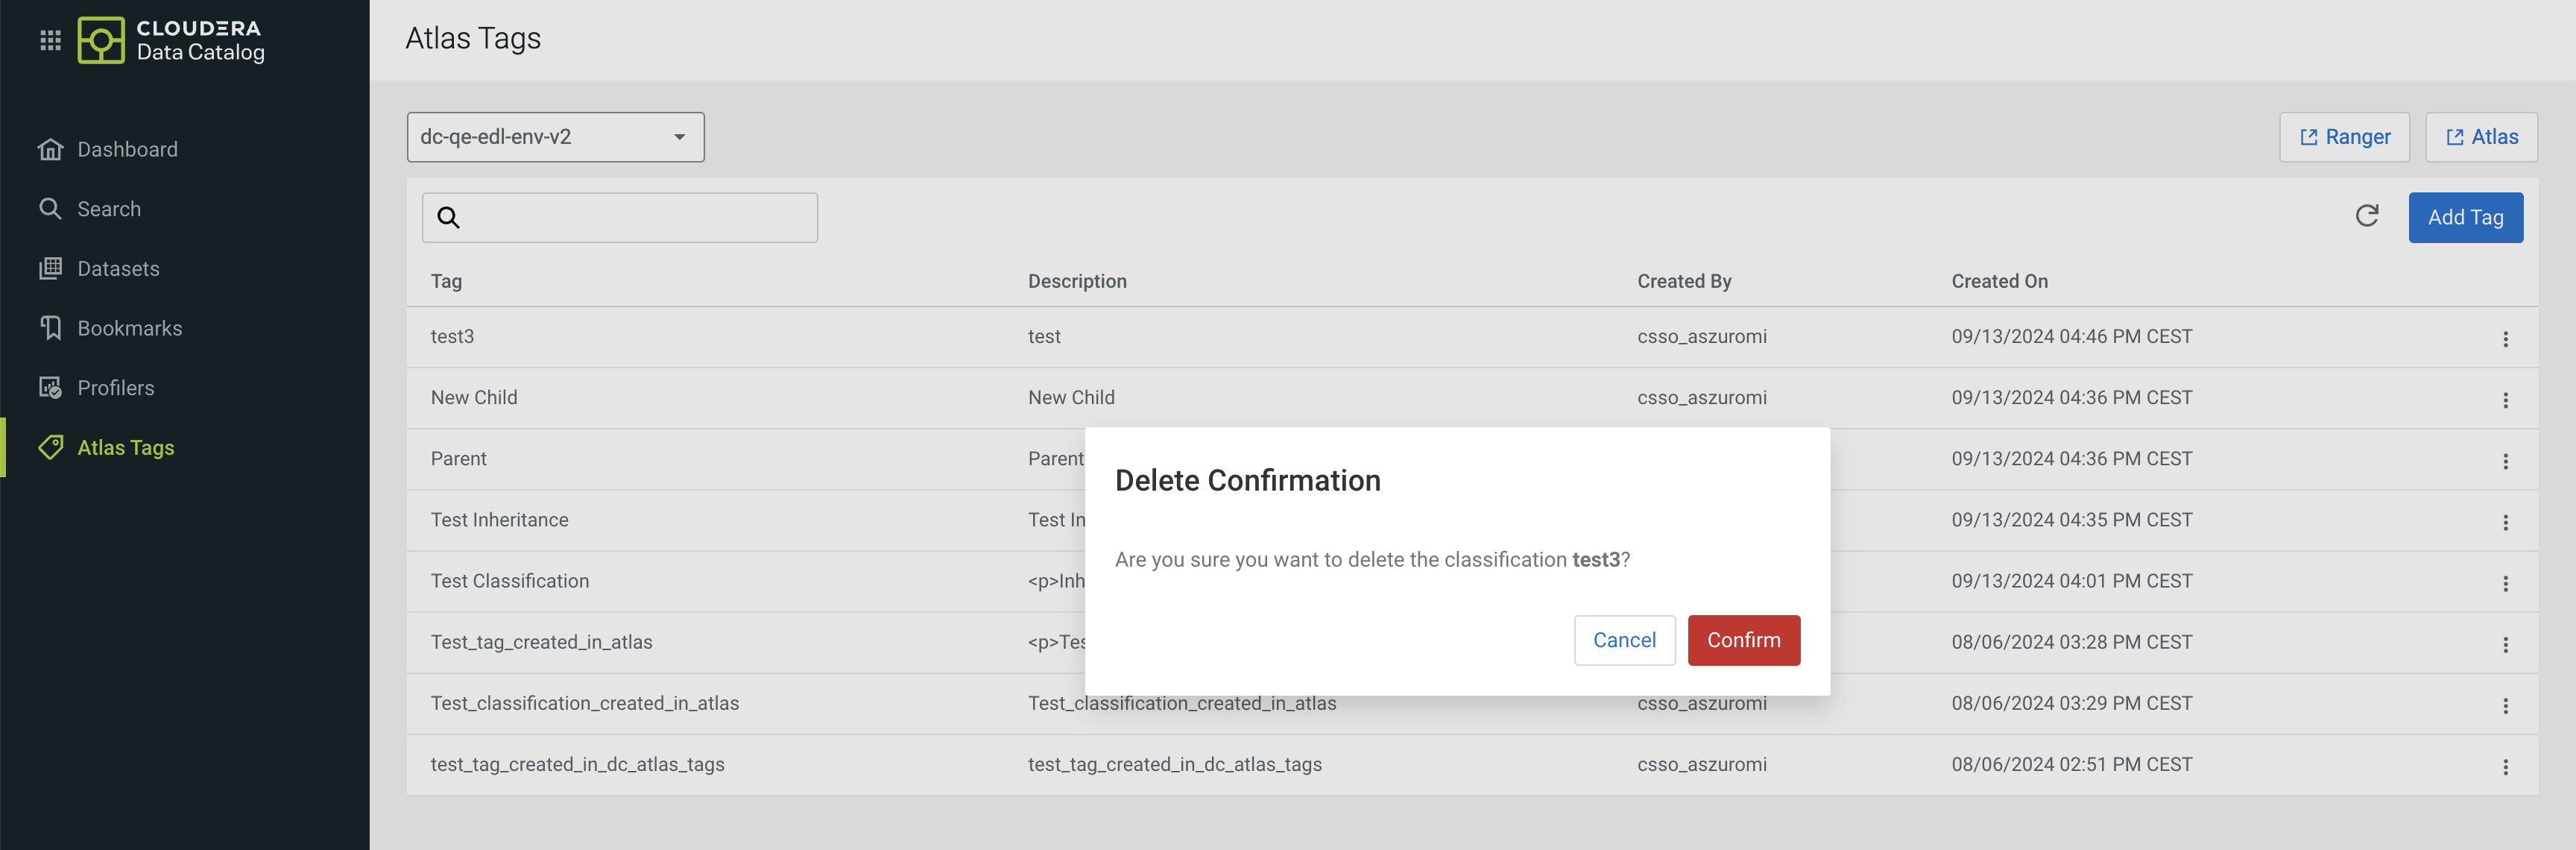Click the Atlas Tags tag icon
Viewport: 2576px width, 850px height.
pos(50,447)
